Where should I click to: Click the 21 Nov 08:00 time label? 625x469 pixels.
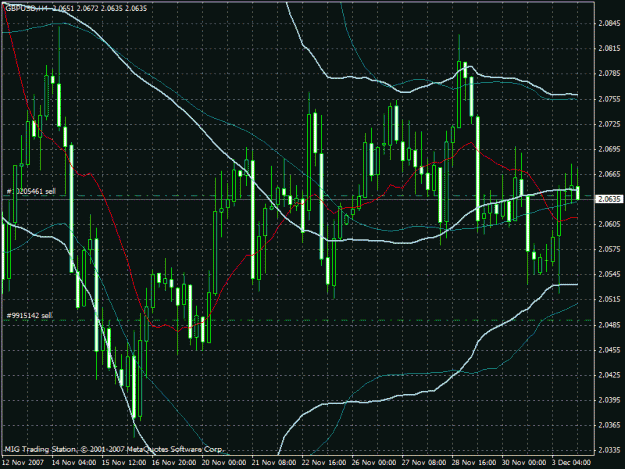[x=274, y=463]
